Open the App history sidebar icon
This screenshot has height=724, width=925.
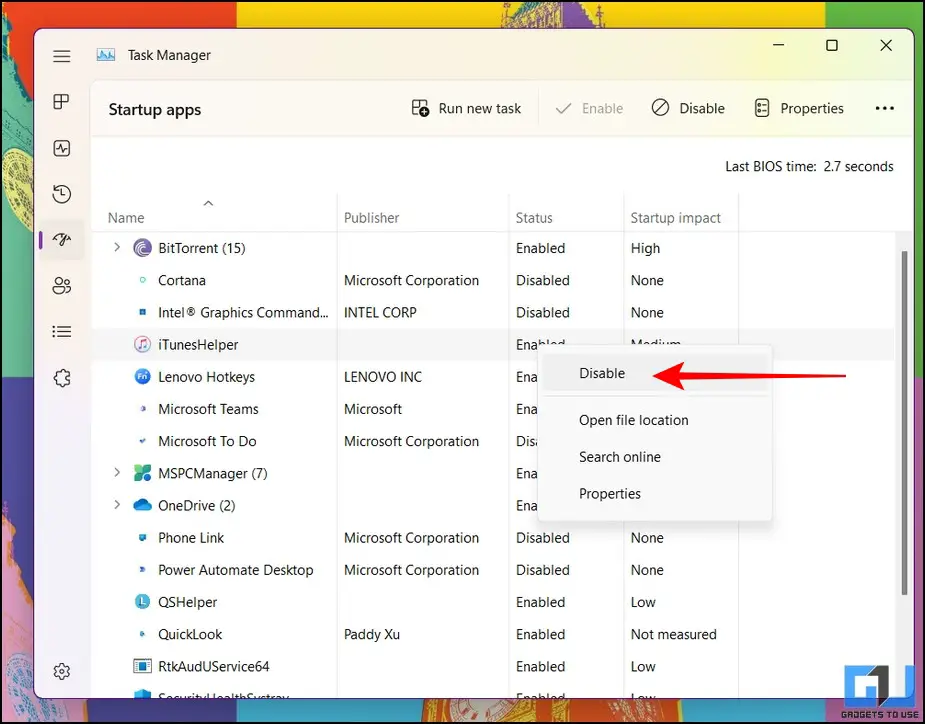pos(61,194)
